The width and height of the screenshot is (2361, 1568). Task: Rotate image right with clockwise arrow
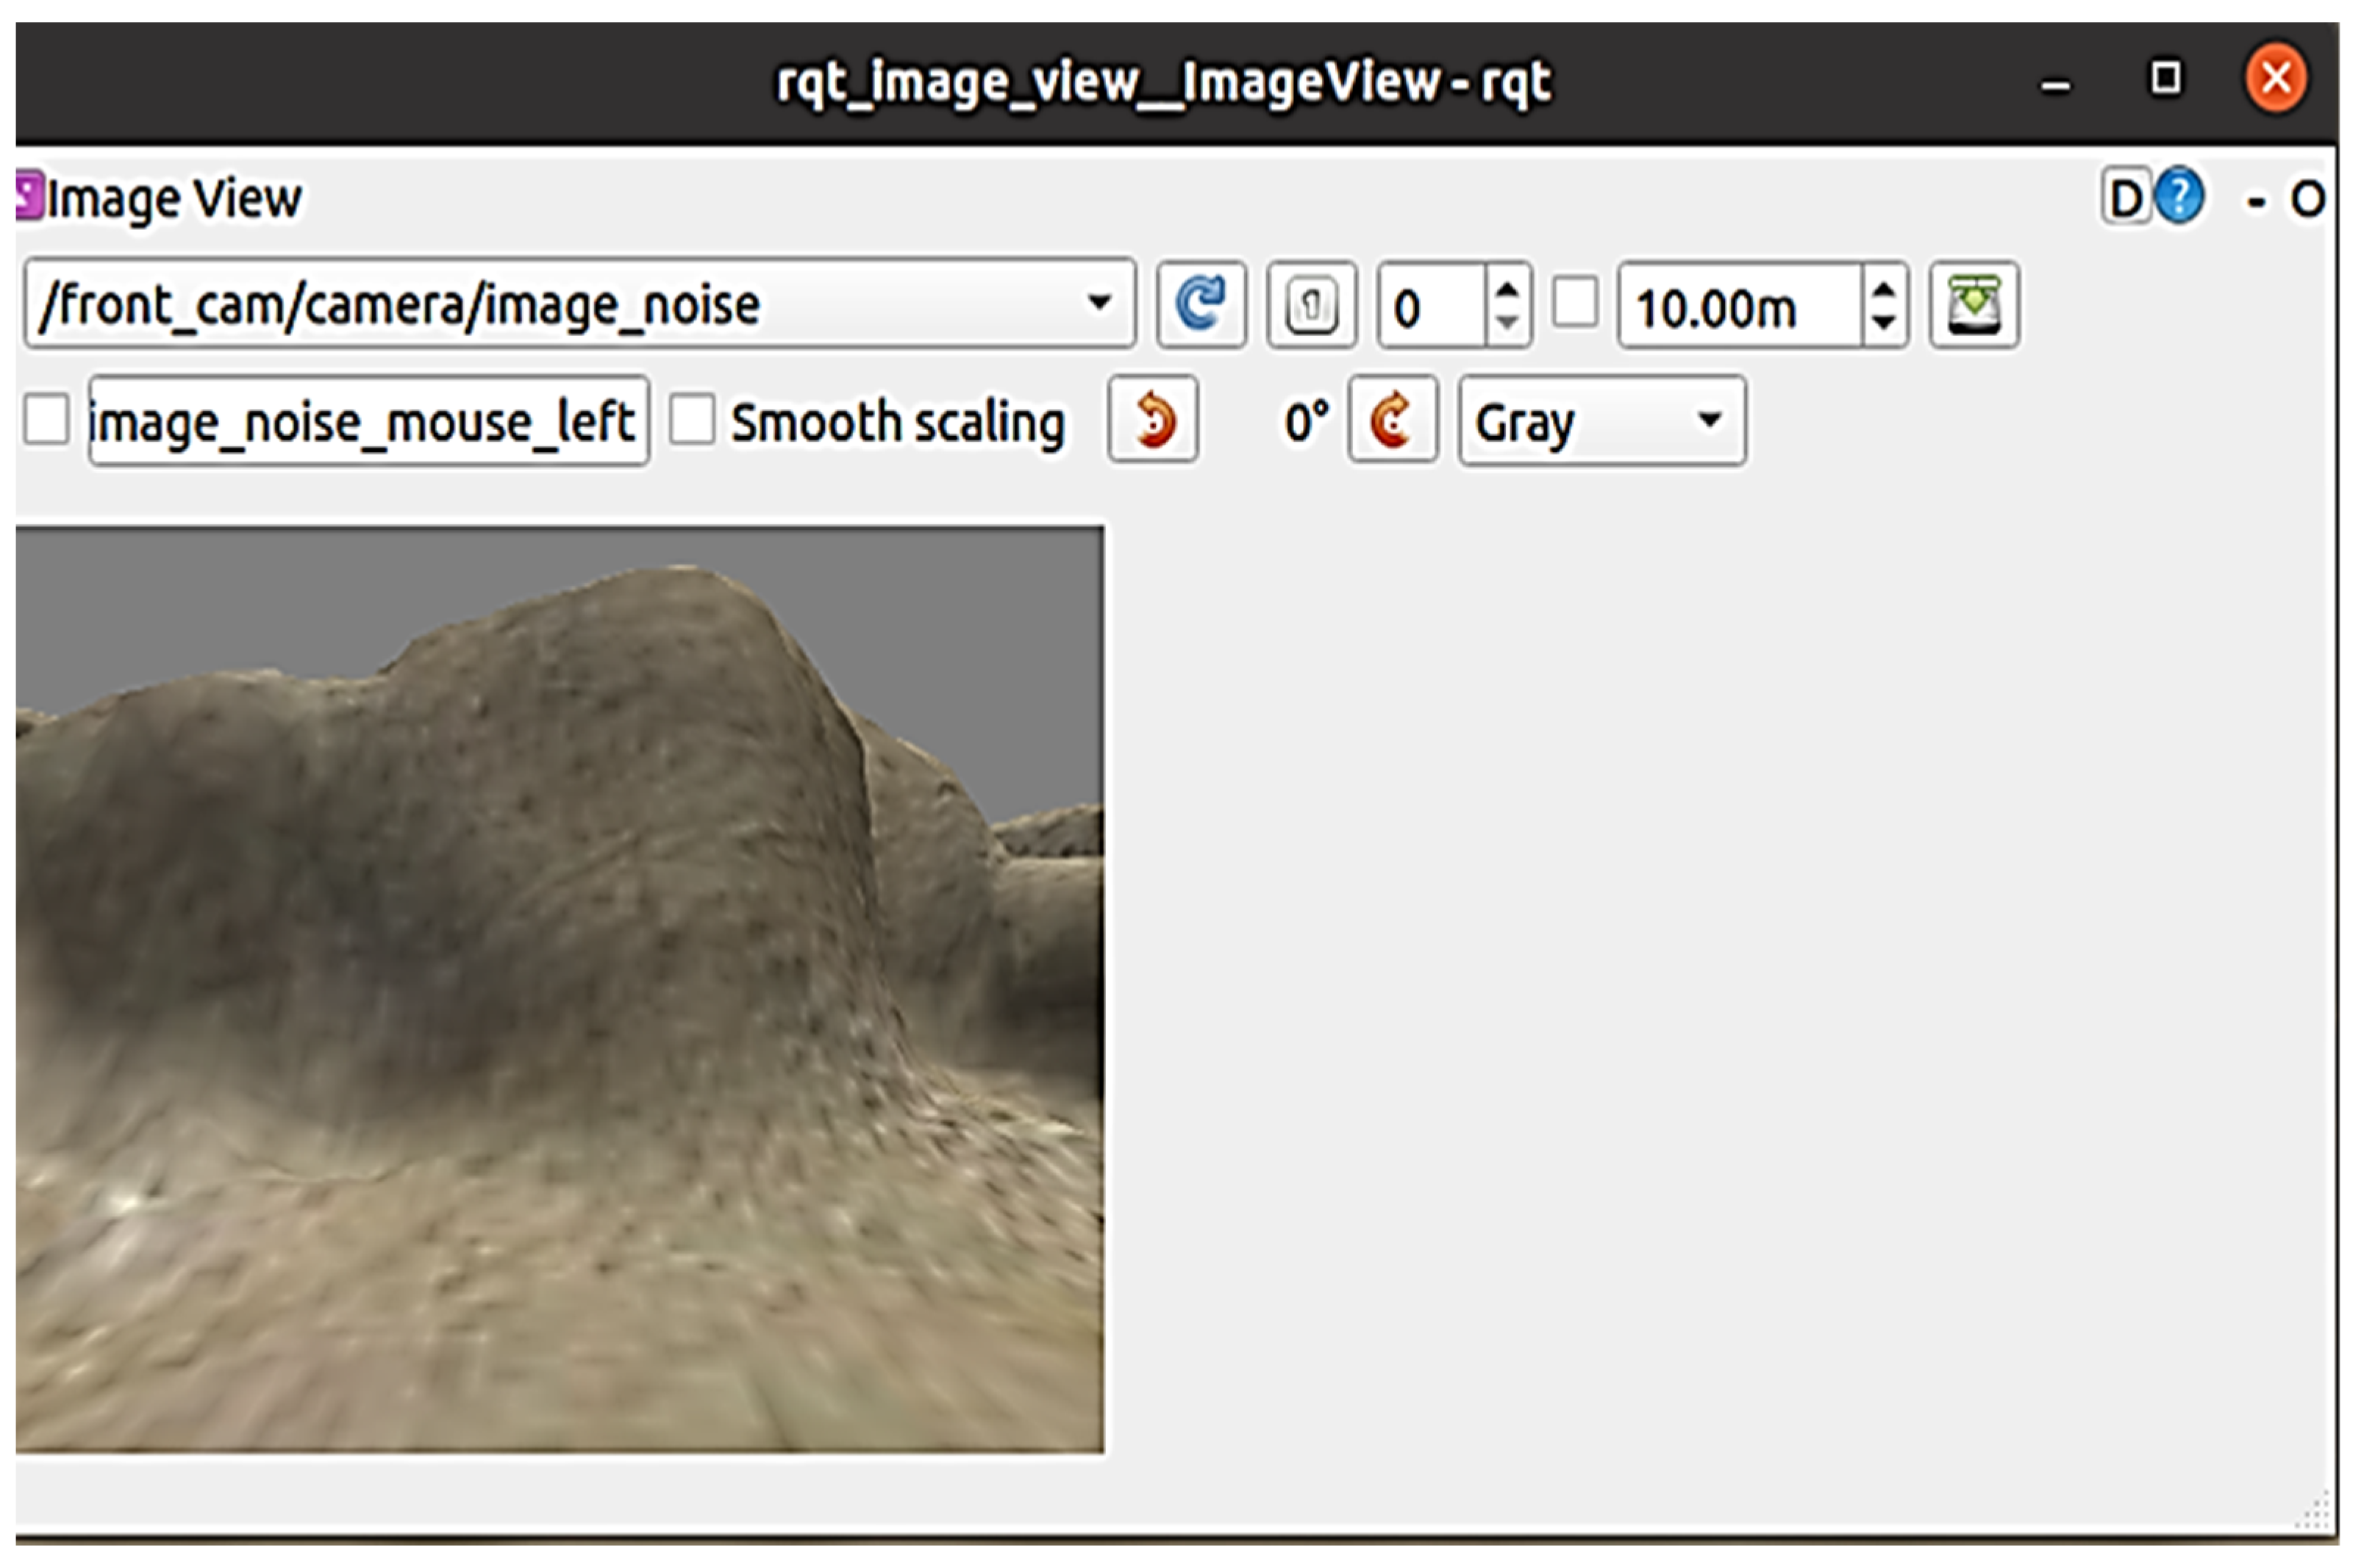coord(1392,420)
